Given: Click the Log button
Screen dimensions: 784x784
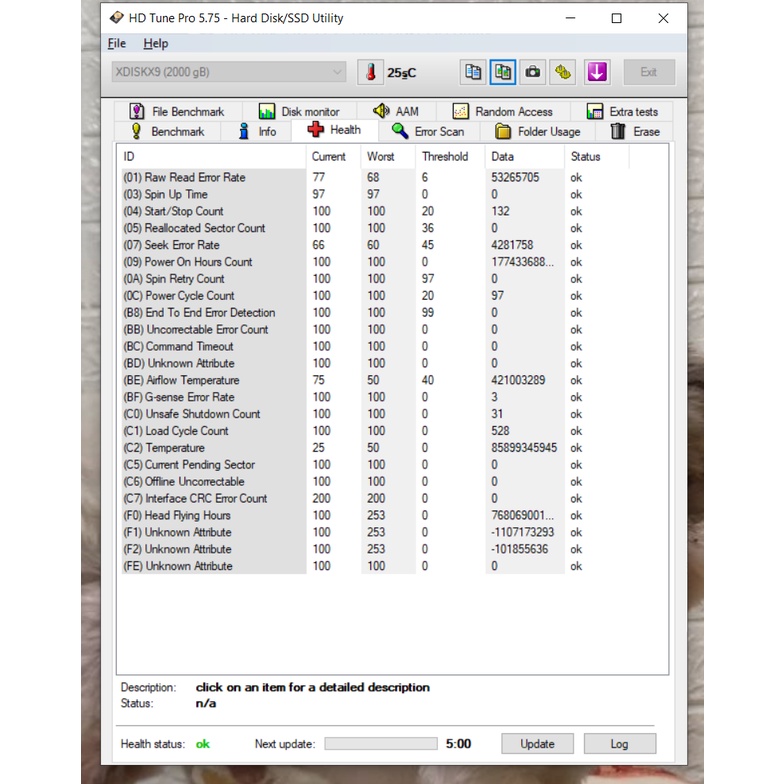Looking at the screenshot, I should pos(620,744).
